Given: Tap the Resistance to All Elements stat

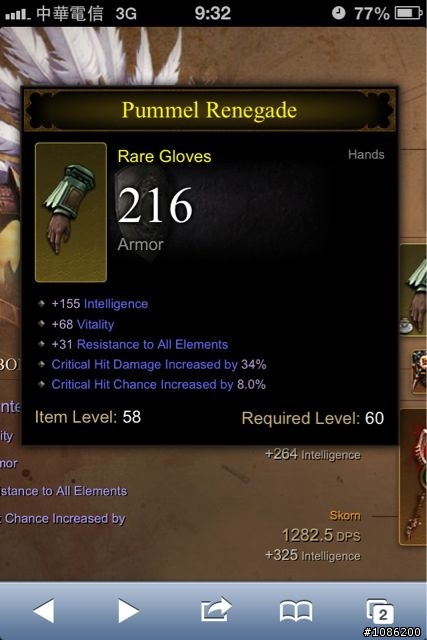Looking at the screenshot, I should point(140,344).
